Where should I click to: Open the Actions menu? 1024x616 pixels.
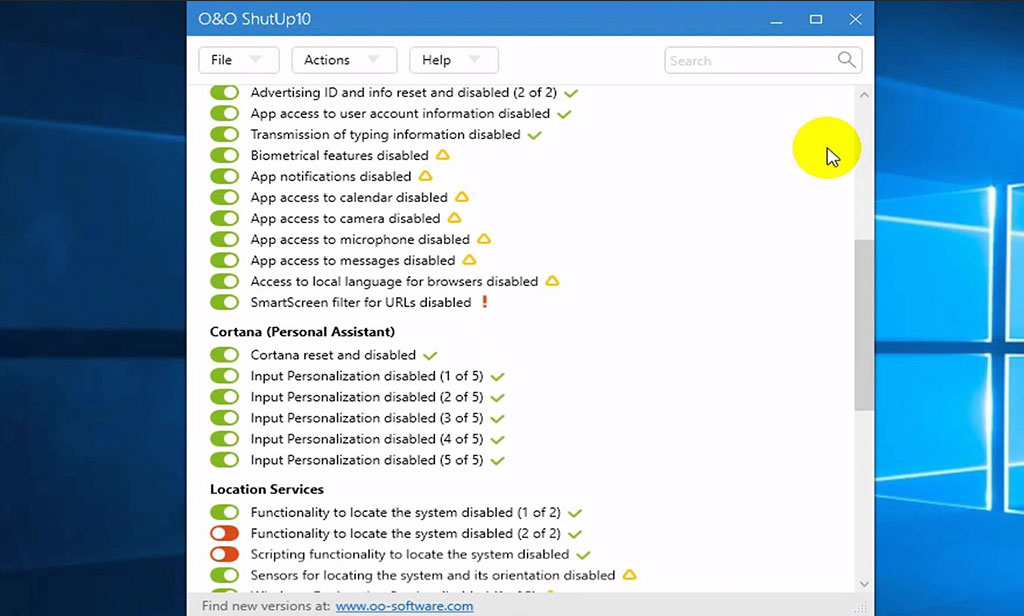click(344, 60)
